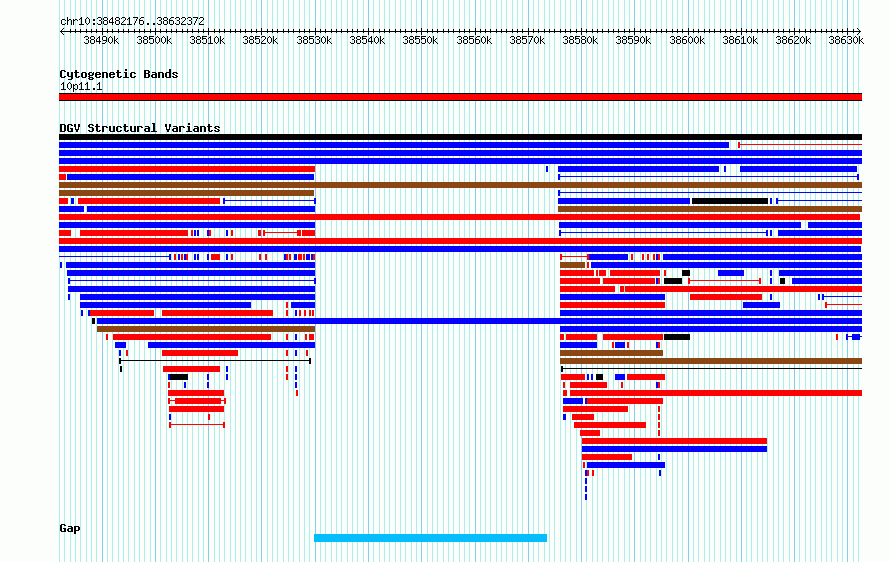This screenshot has height=562, width=890.
Task: Click the 38580k ruler tick label
Action: (x=580, y=40)
